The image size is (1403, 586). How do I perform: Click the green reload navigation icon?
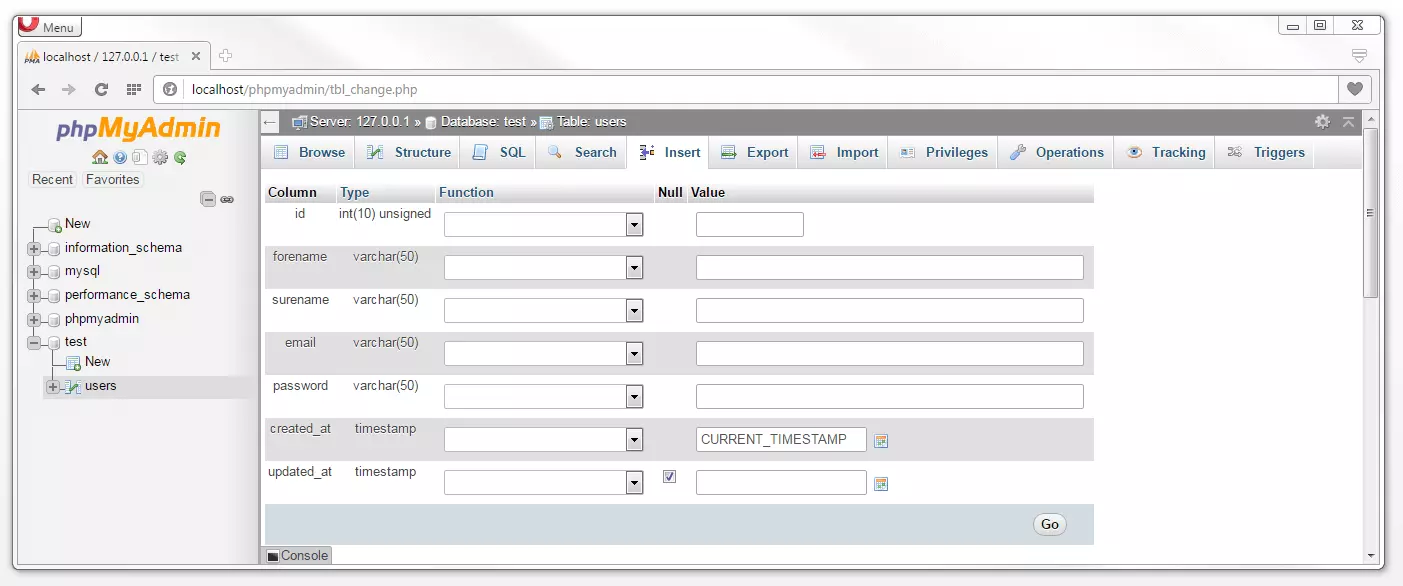pos(180,157)
